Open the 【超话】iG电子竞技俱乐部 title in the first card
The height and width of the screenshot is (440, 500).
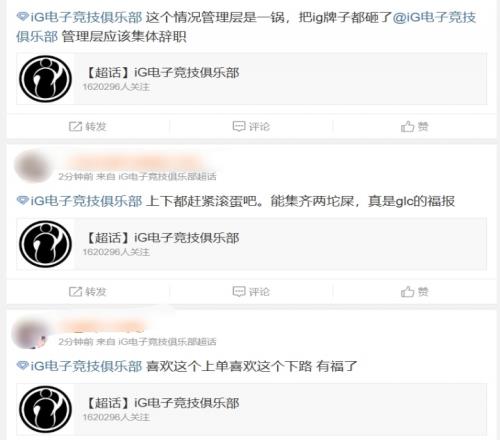161,72
